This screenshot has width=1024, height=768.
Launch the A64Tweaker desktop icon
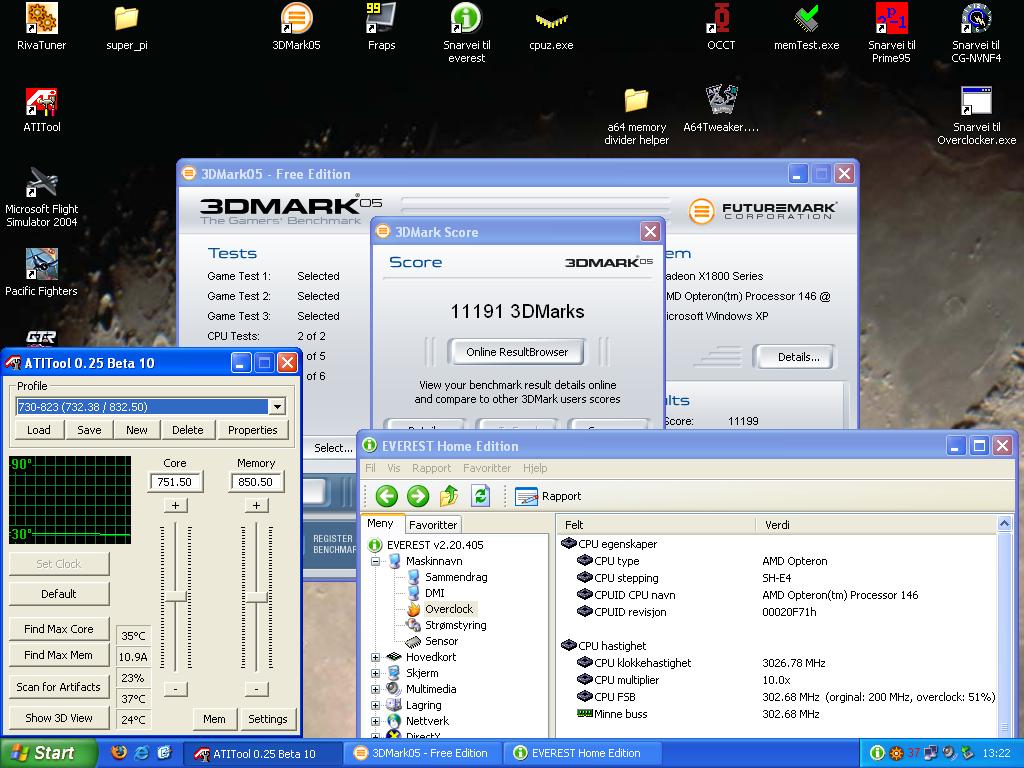pyautogui.click(x=721, y=108)
